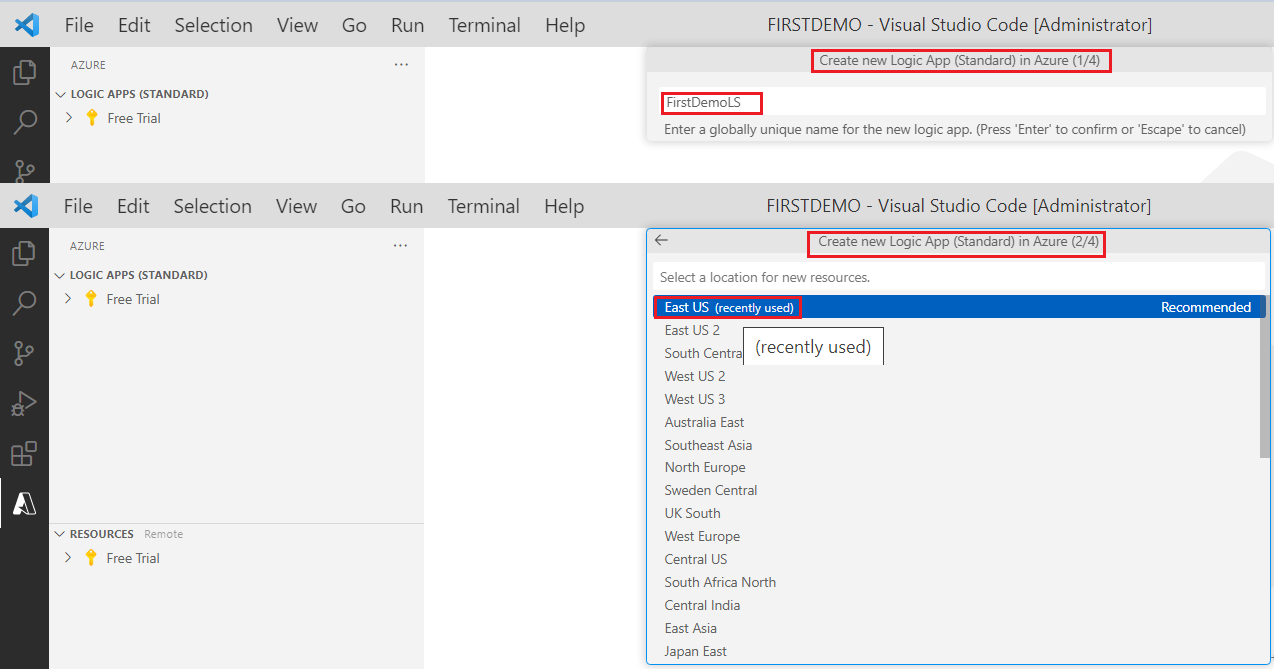The image size is (1274, 669).
Task: Open the Run menu in the upper window
Action: pyautogui.click(x=408, y=25)
